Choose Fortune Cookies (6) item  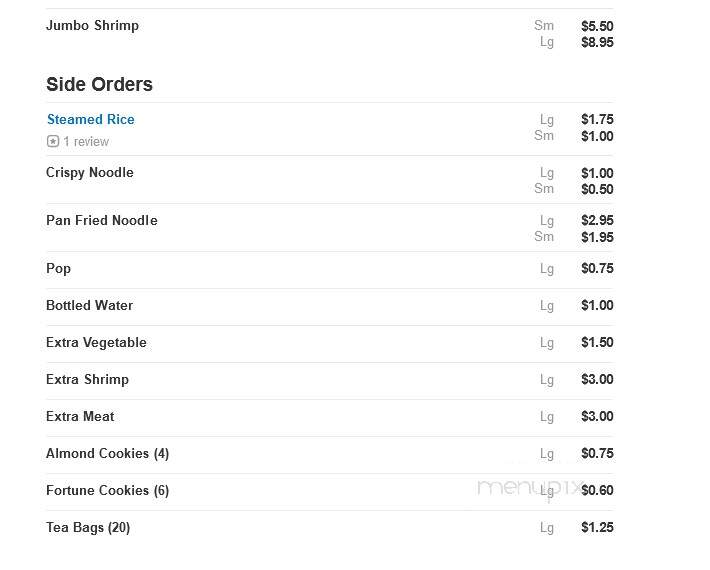coord(107,491)
